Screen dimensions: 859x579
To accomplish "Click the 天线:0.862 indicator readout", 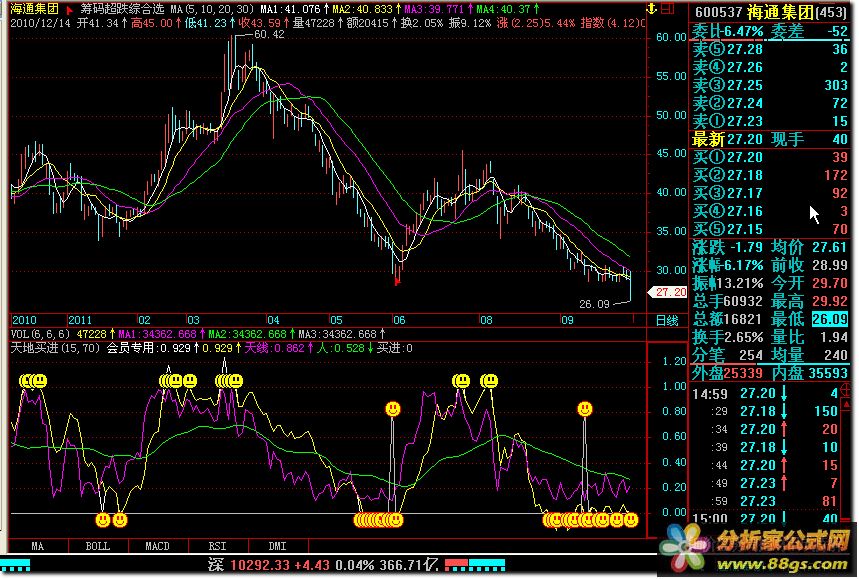I will (x=277, y=348).
